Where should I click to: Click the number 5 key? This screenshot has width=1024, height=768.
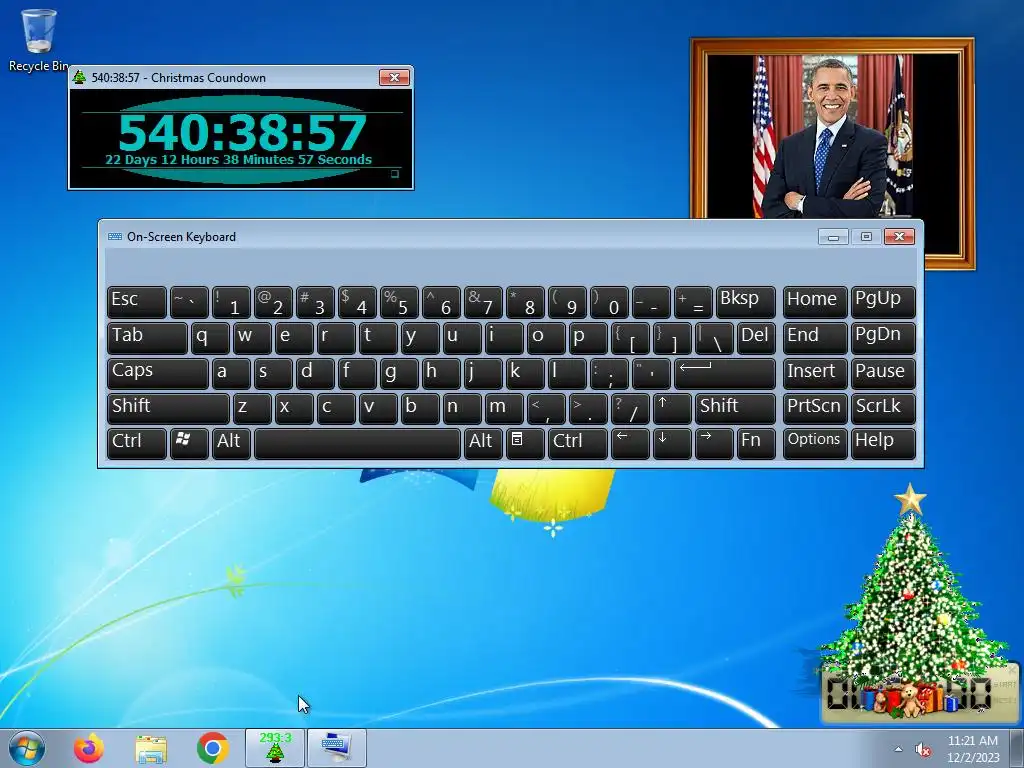[x=399, y=302]
